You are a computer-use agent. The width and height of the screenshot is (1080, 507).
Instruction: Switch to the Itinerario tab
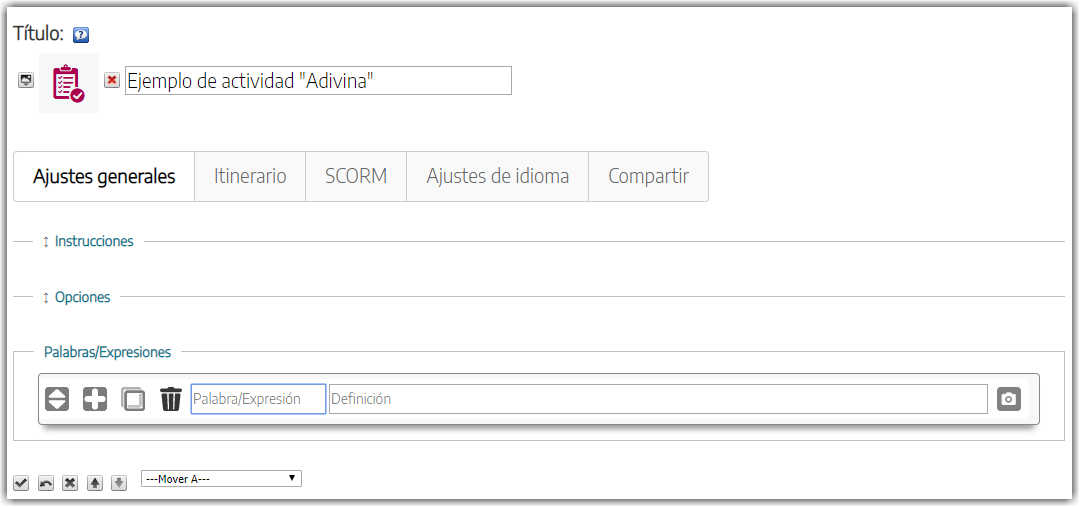(x=250, y=177)
